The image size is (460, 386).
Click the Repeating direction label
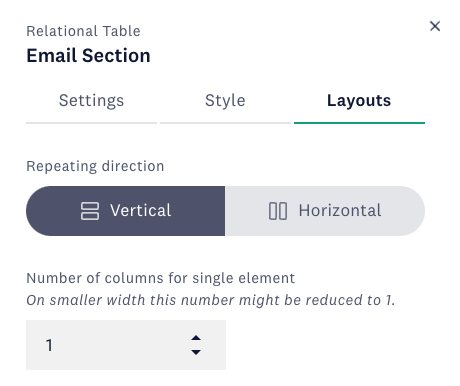95,166
